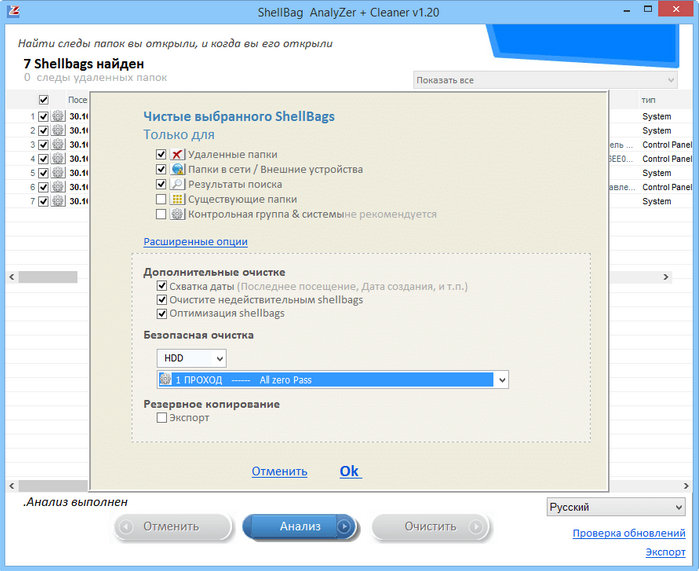Click the red X icon beside Удаленные папки

(x=177, y=154)
